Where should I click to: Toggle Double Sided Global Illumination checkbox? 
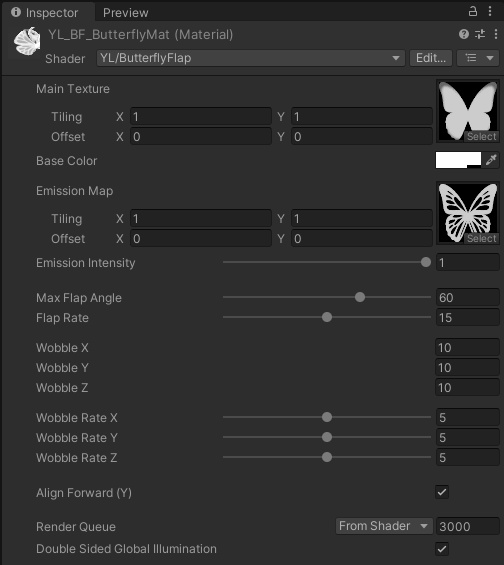(x=442, y=549)
